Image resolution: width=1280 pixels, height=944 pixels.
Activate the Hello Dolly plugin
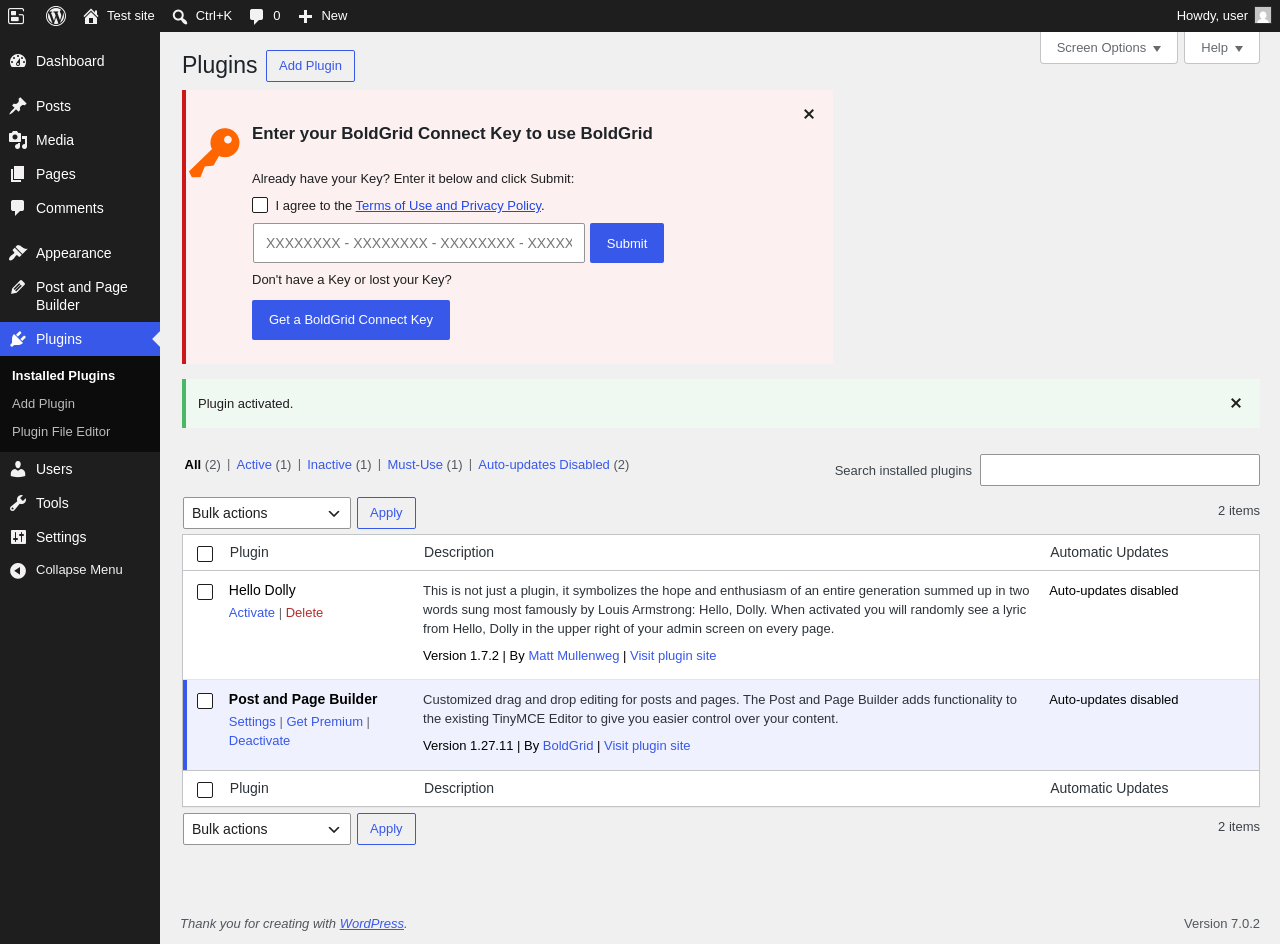coord(252,612)
